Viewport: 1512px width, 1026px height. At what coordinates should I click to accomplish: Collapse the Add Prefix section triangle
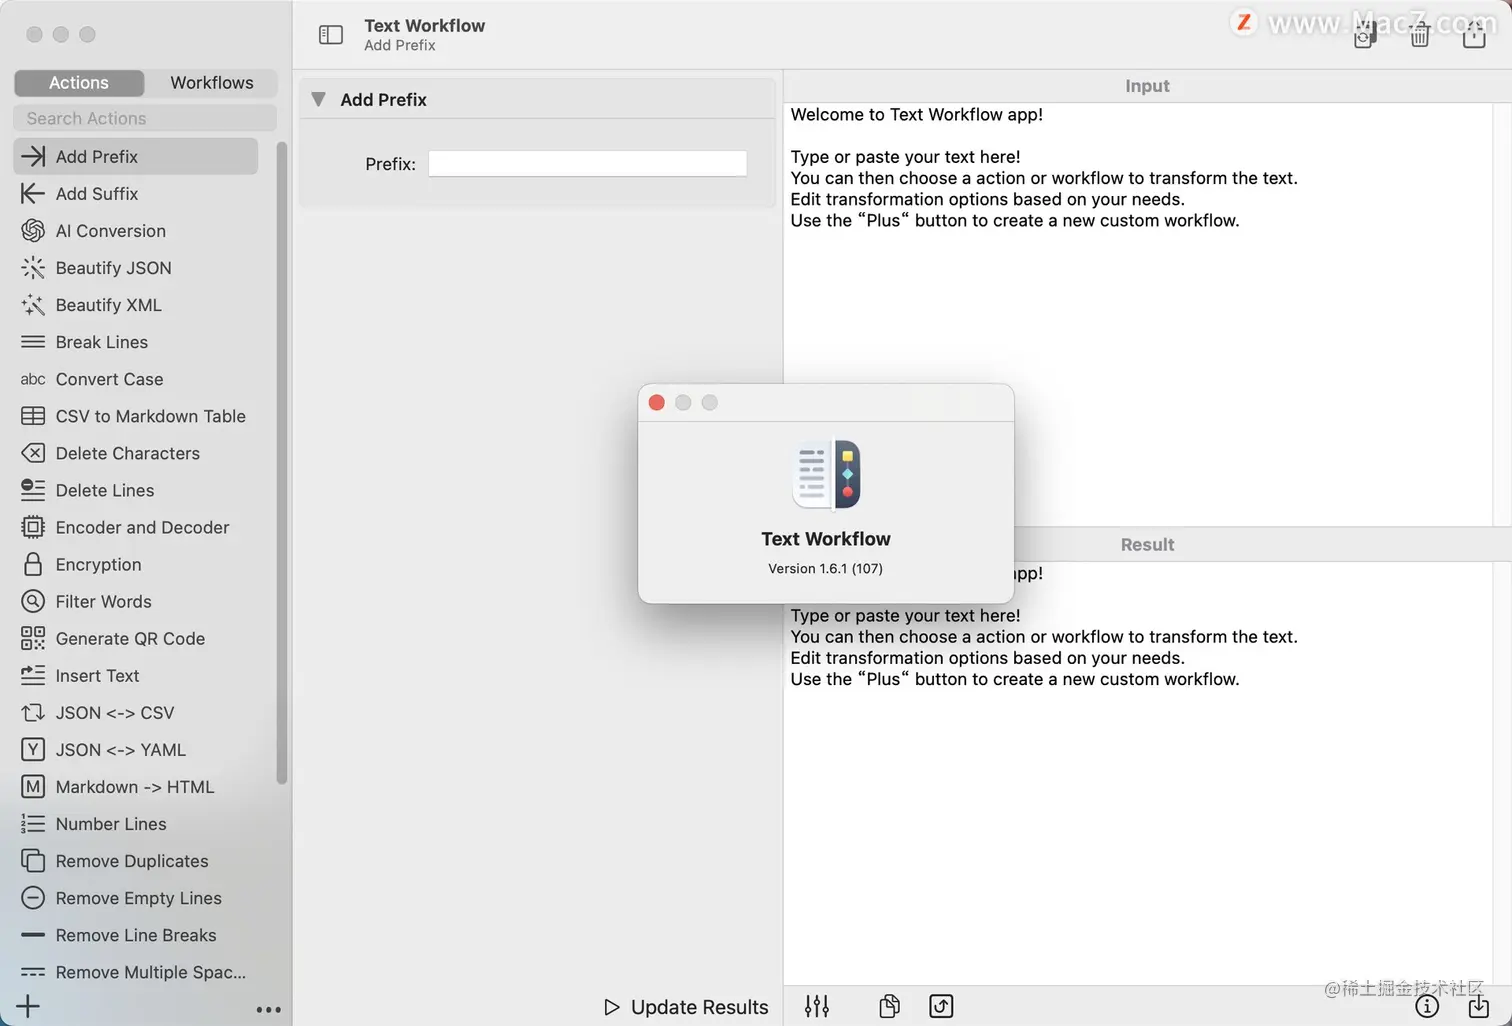pos(318,99)
